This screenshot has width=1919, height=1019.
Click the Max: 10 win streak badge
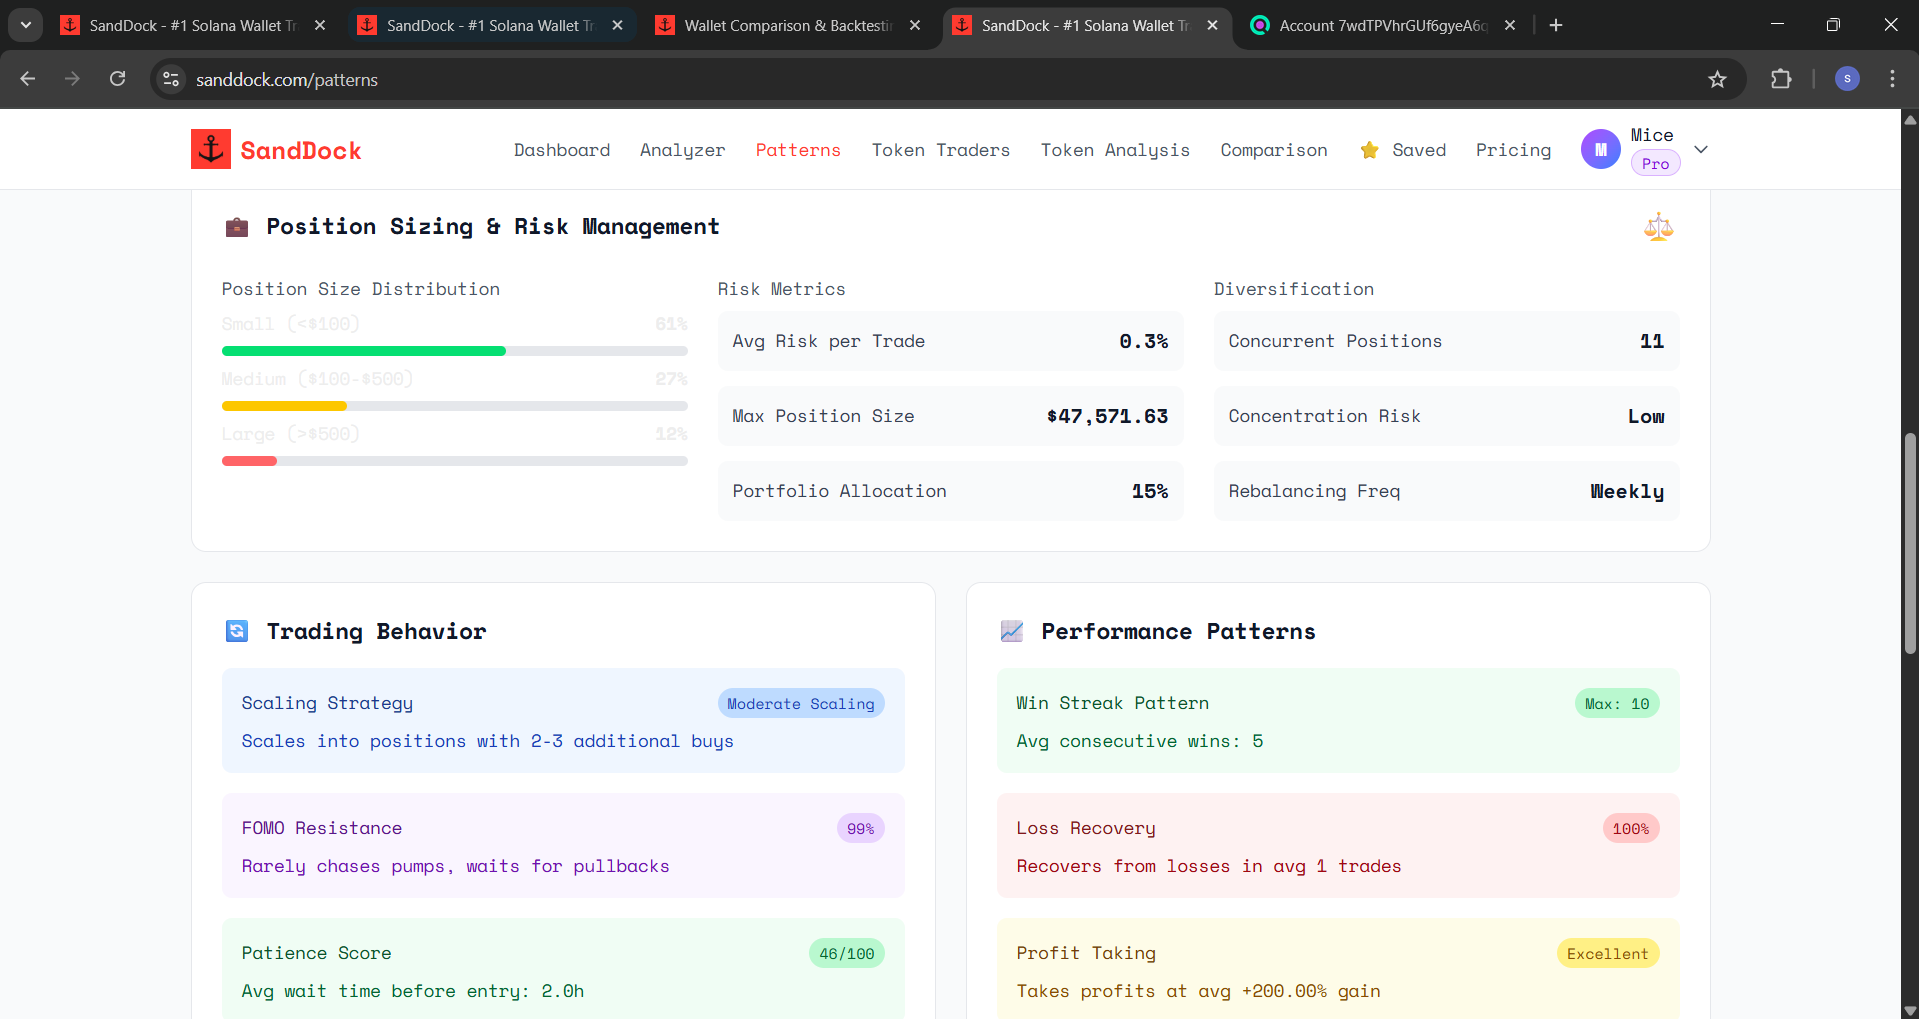[1617, 703]
